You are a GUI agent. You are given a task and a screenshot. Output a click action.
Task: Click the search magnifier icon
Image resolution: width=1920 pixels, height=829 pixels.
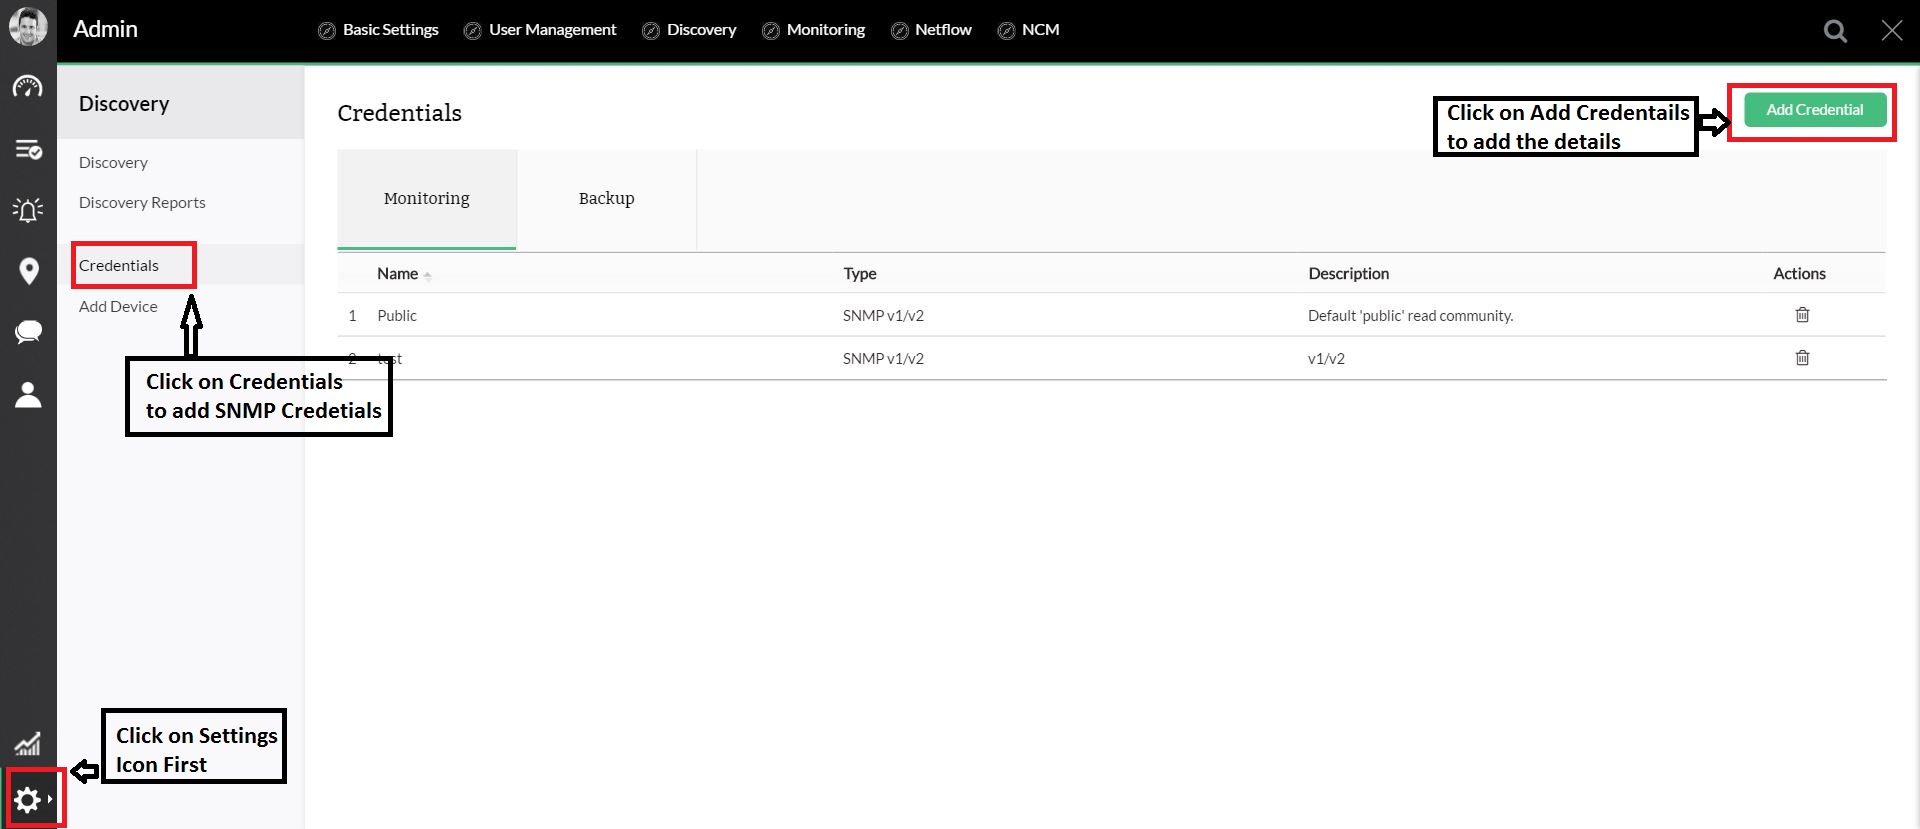pyautogui.click(x=1835, y=31)
